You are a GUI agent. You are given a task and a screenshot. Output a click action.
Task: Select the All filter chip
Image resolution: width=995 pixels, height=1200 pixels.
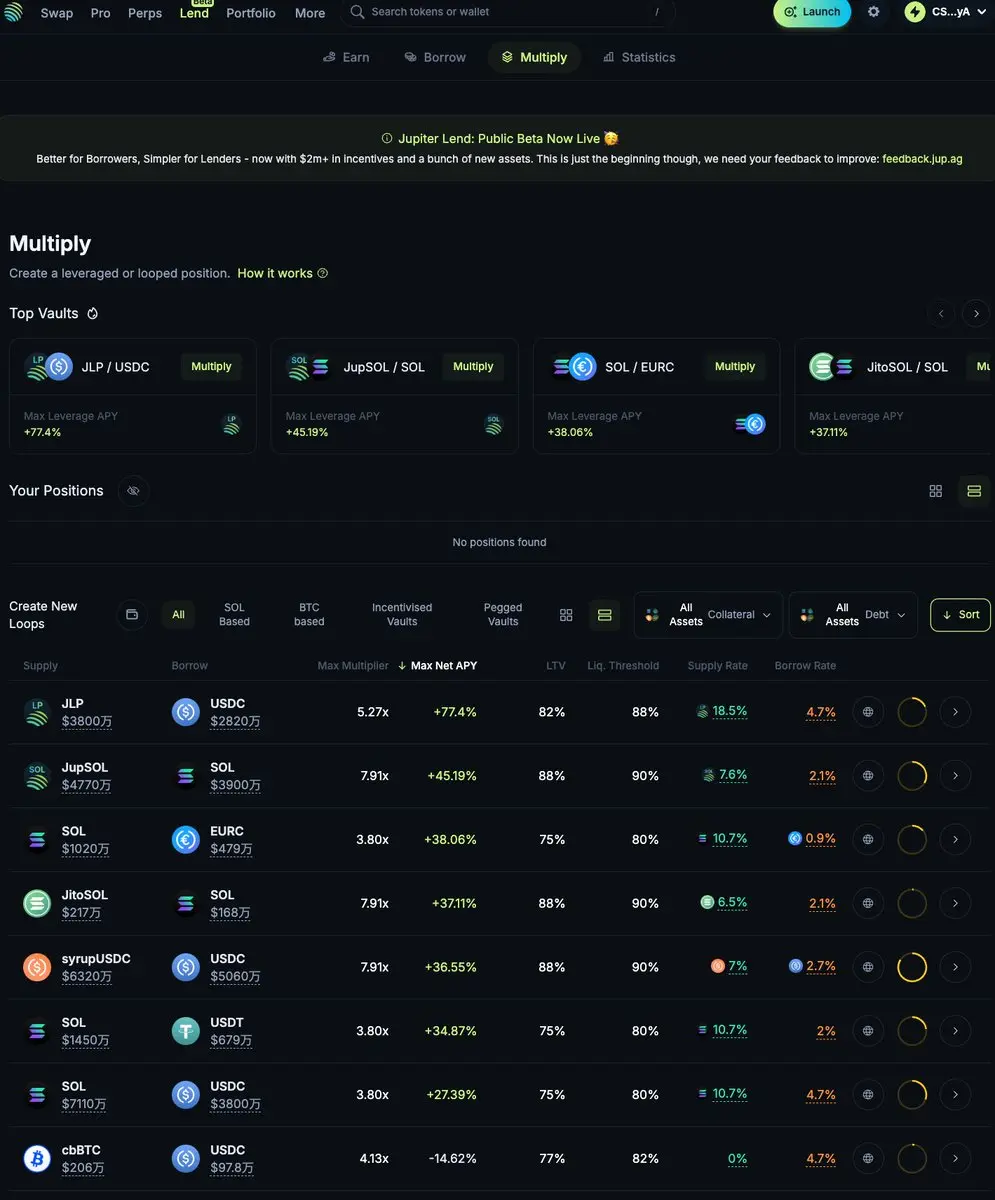178,615
